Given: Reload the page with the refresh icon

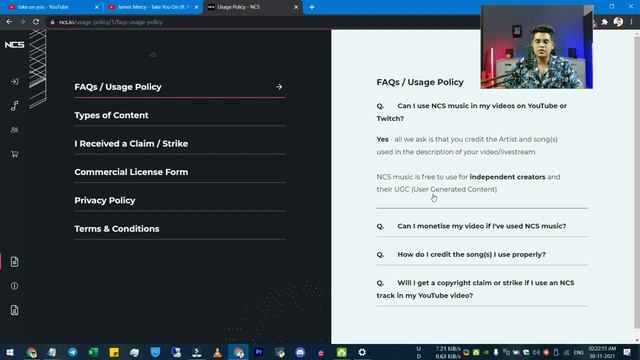Looking at the screenshot, I should pyautogui.click(x=36, y=22).
